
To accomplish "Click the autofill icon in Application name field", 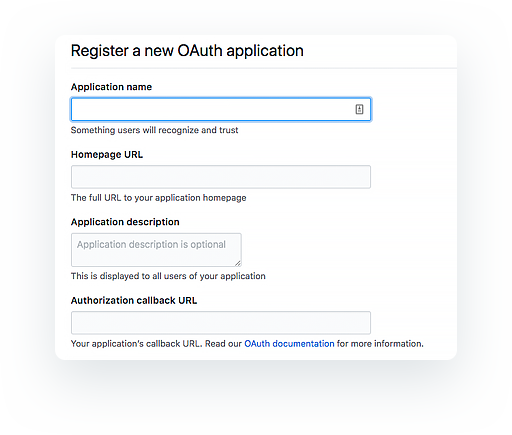I will (x=359, y=109).
